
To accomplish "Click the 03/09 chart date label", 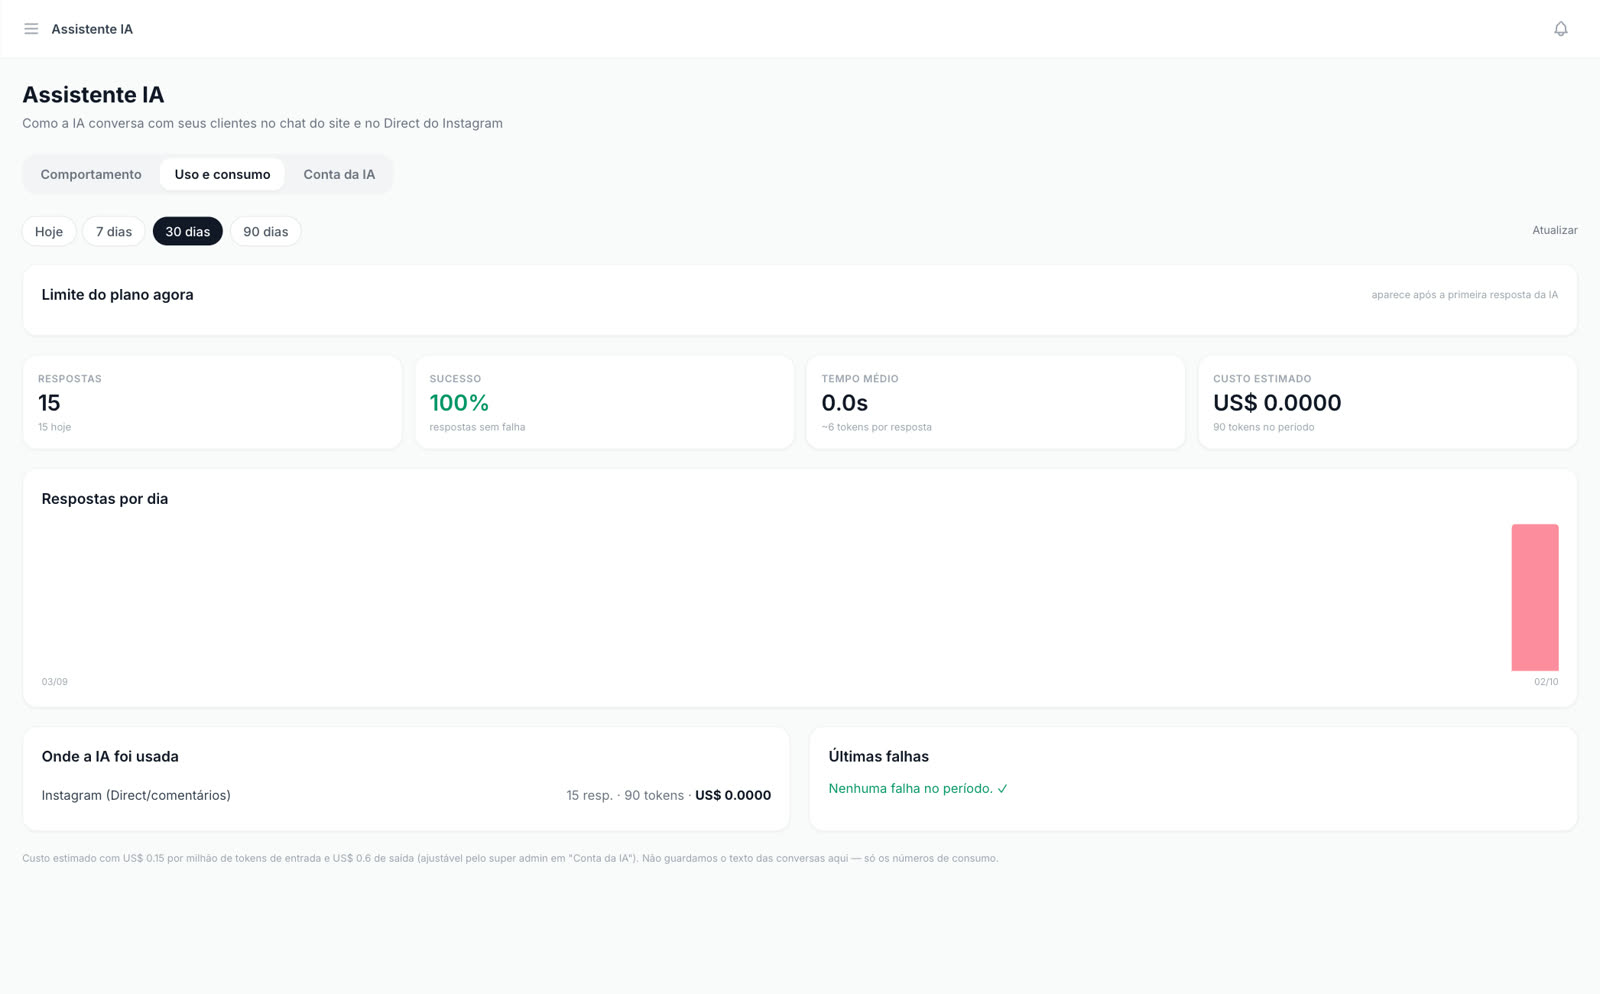I will [55, 682].
